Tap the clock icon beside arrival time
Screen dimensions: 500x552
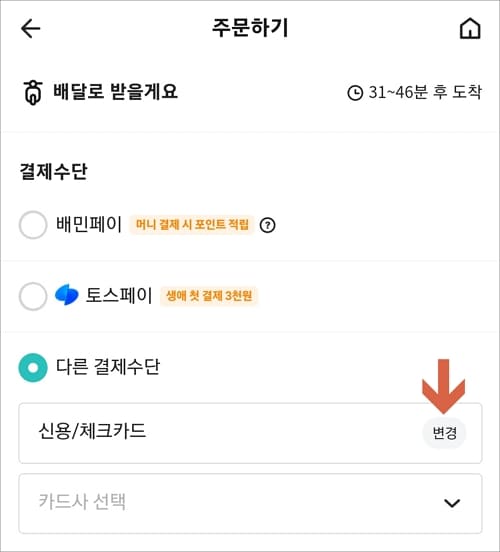[x=355, y=93]
